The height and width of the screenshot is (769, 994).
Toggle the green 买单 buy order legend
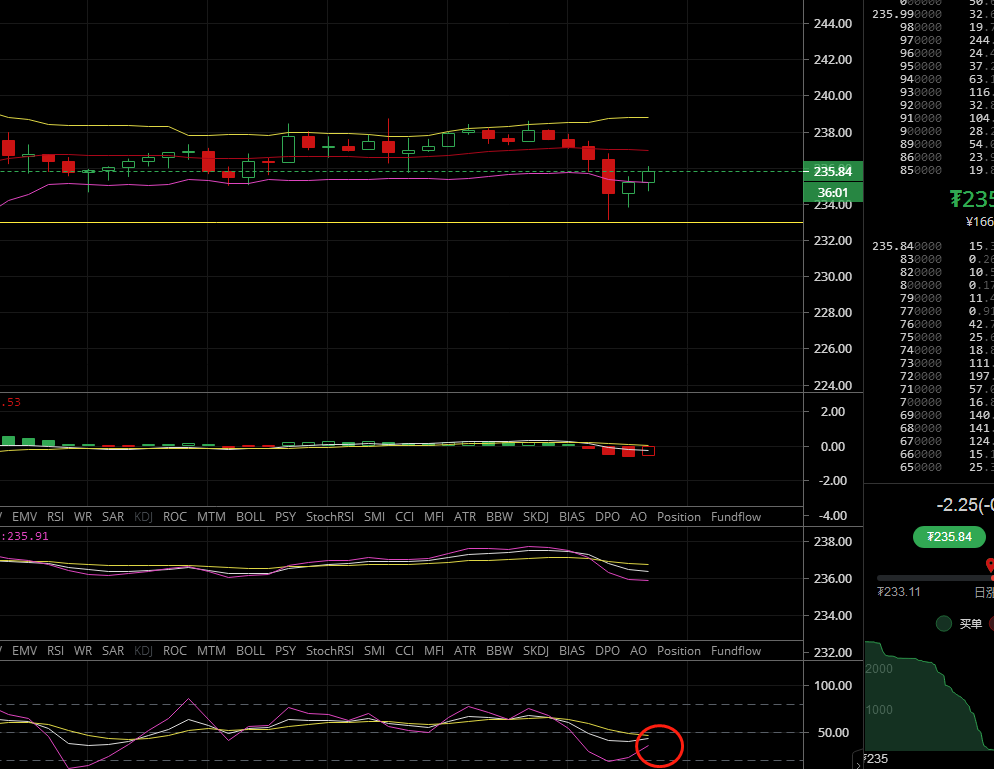(x=943, y=624)
